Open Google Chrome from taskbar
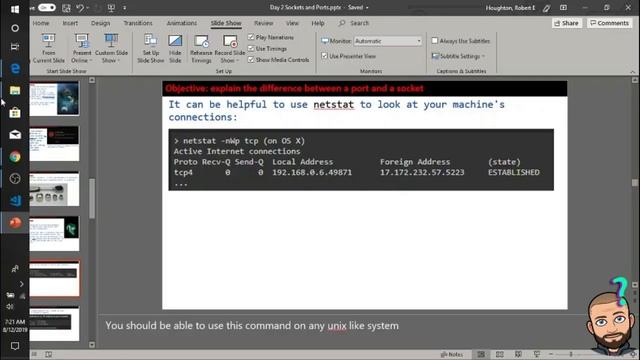This screenshot has width=640, height=360. tap(15, 157)
